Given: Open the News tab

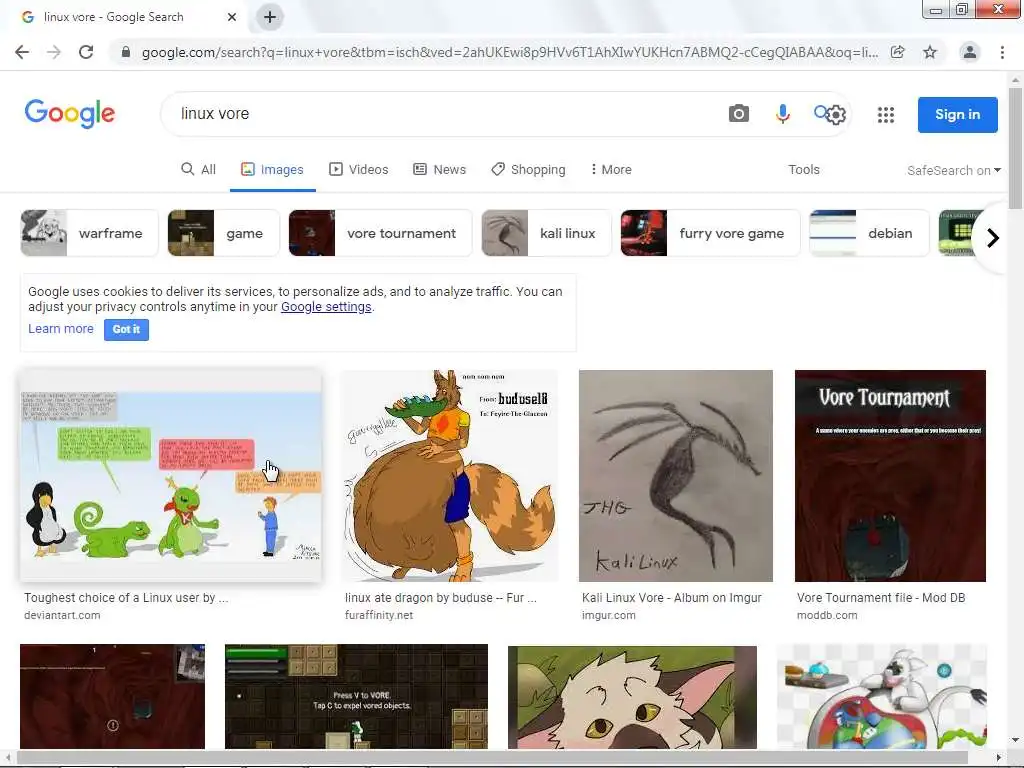Looking at the screenshot, I should 440,170.
